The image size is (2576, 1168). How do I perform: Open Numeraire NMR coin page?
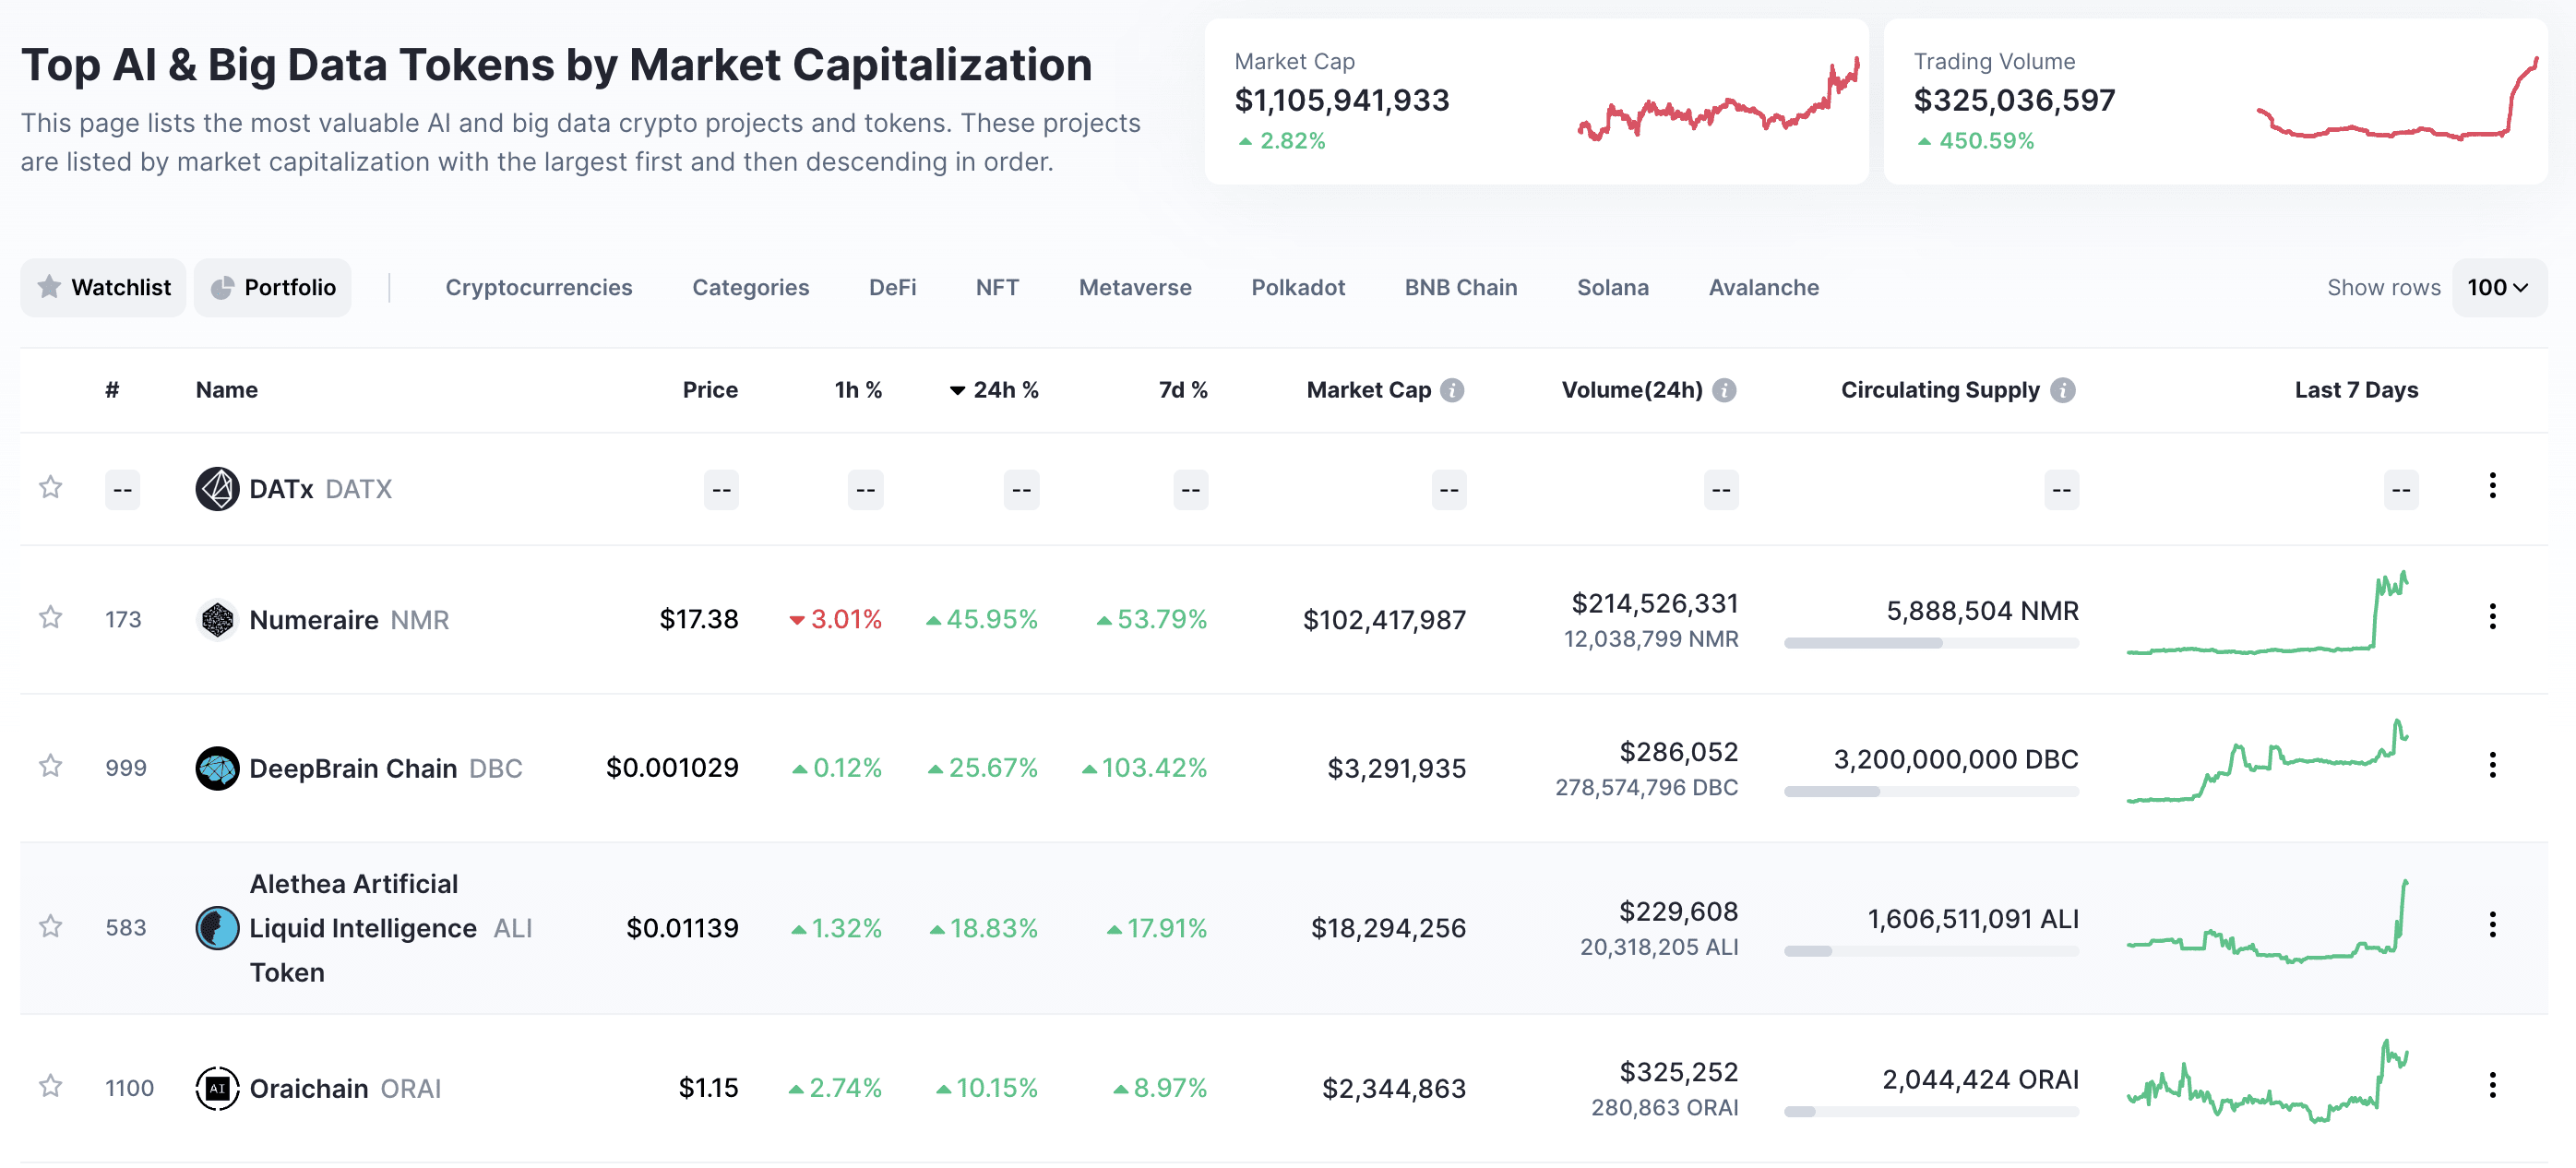(x=349, y=620)
